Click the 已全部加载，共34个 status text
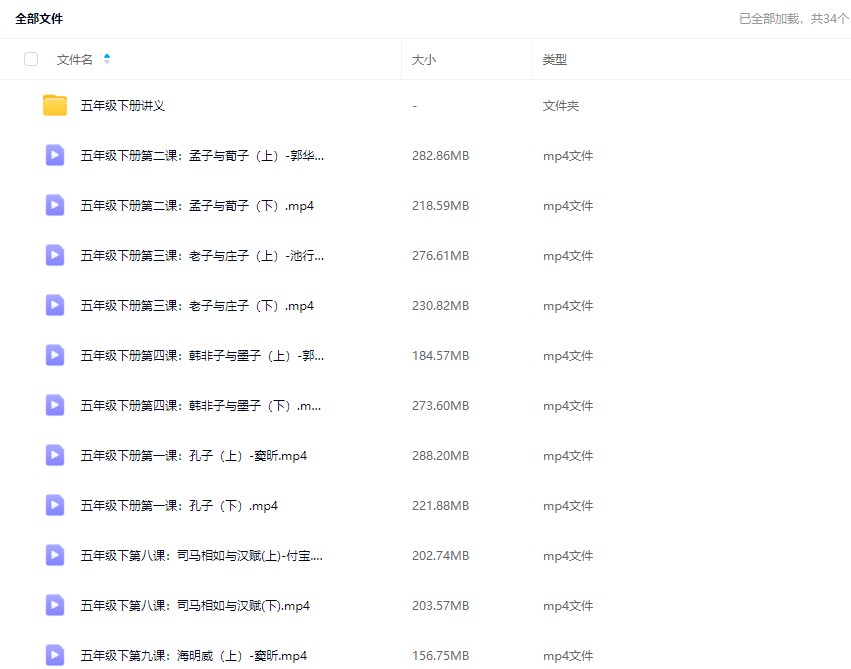 click(x=794, y=18)
